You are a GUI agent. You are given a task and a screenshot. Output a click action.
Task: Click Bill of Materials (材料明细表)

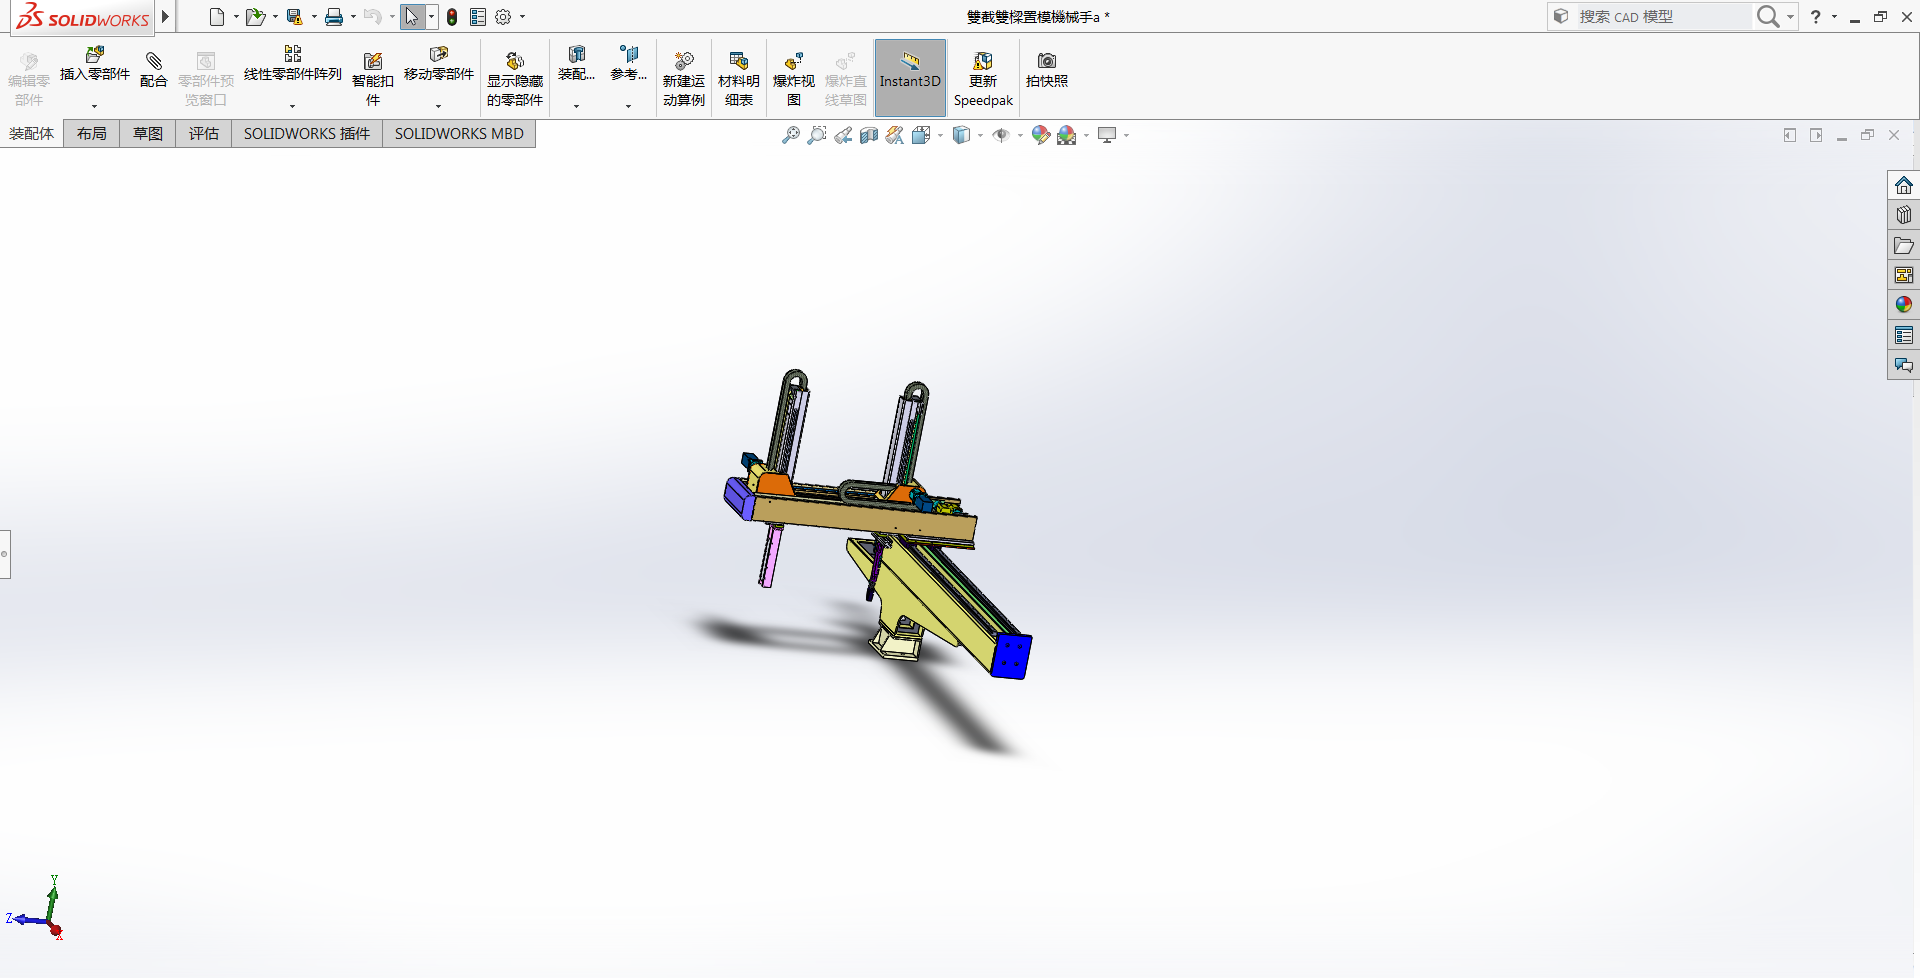pyautogui.click(x=739, y=79)
